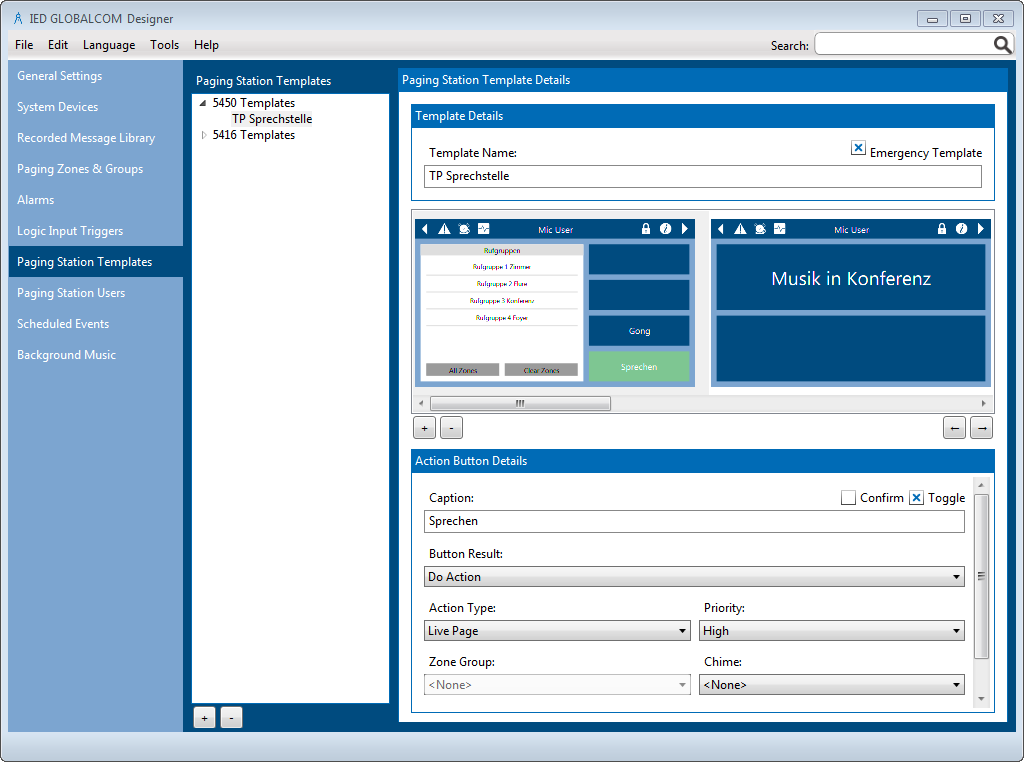Open the Button Result dropdown

(694, 577)
